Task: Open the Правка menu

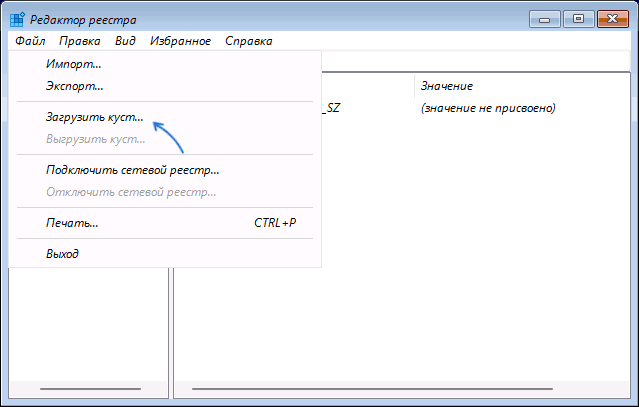Action: (79, 41)
